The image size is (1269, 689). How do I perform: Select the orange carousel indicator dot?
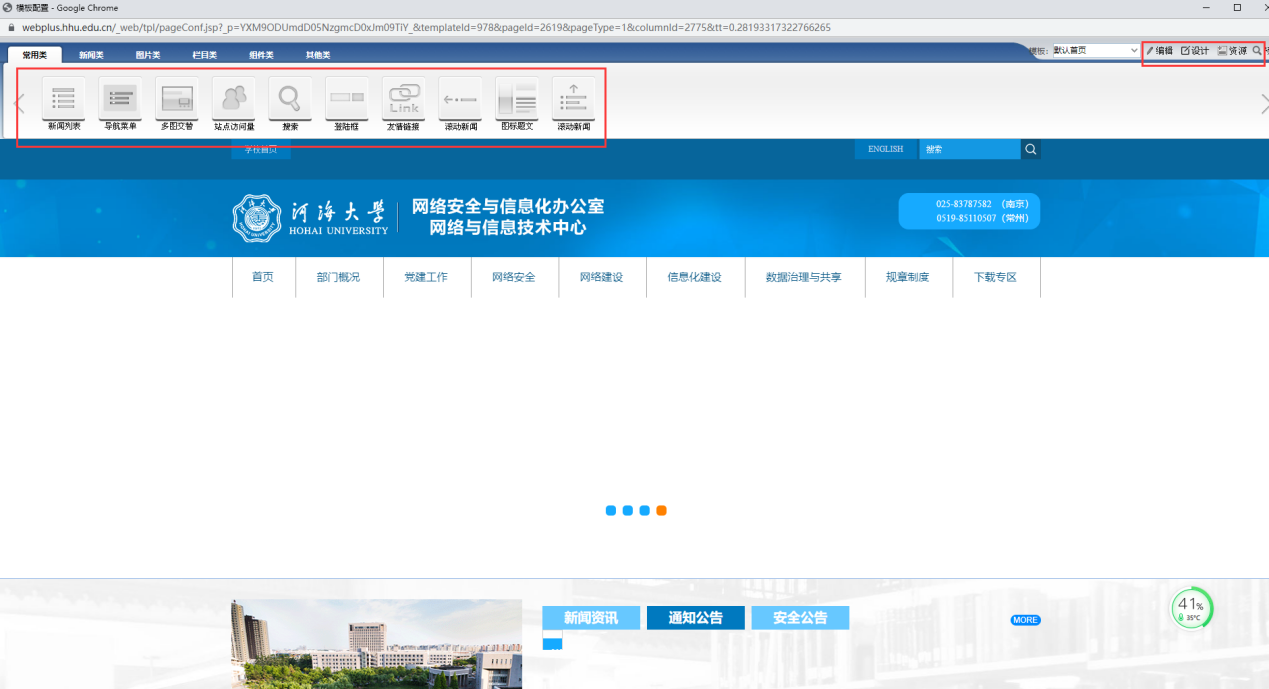coord(661,510)
